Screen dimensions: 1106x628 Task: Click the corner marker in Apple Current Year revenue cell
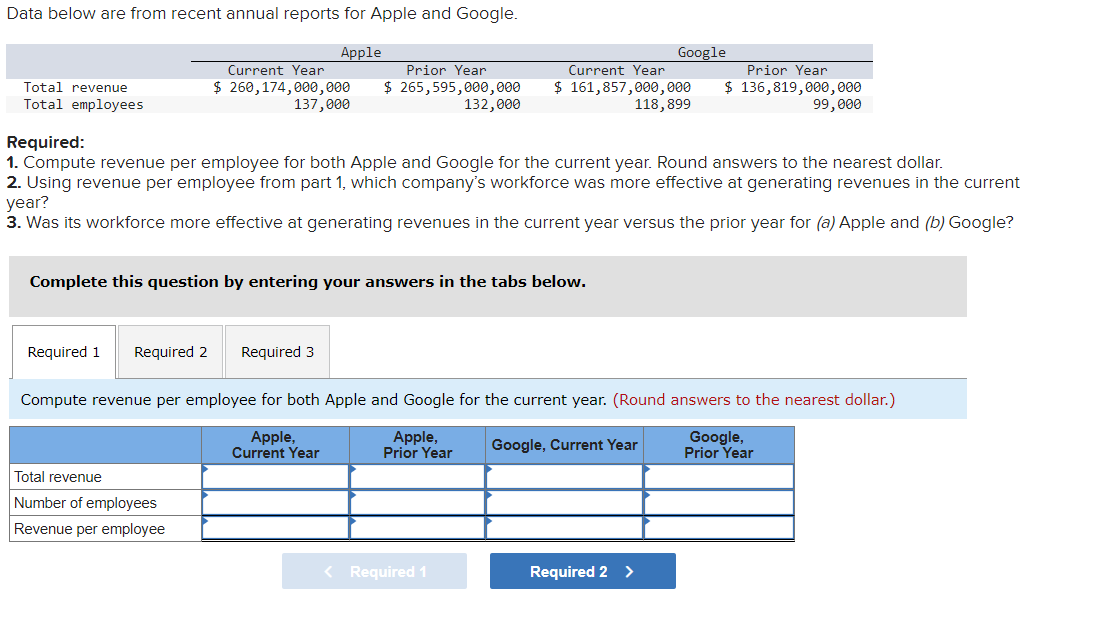206,468
